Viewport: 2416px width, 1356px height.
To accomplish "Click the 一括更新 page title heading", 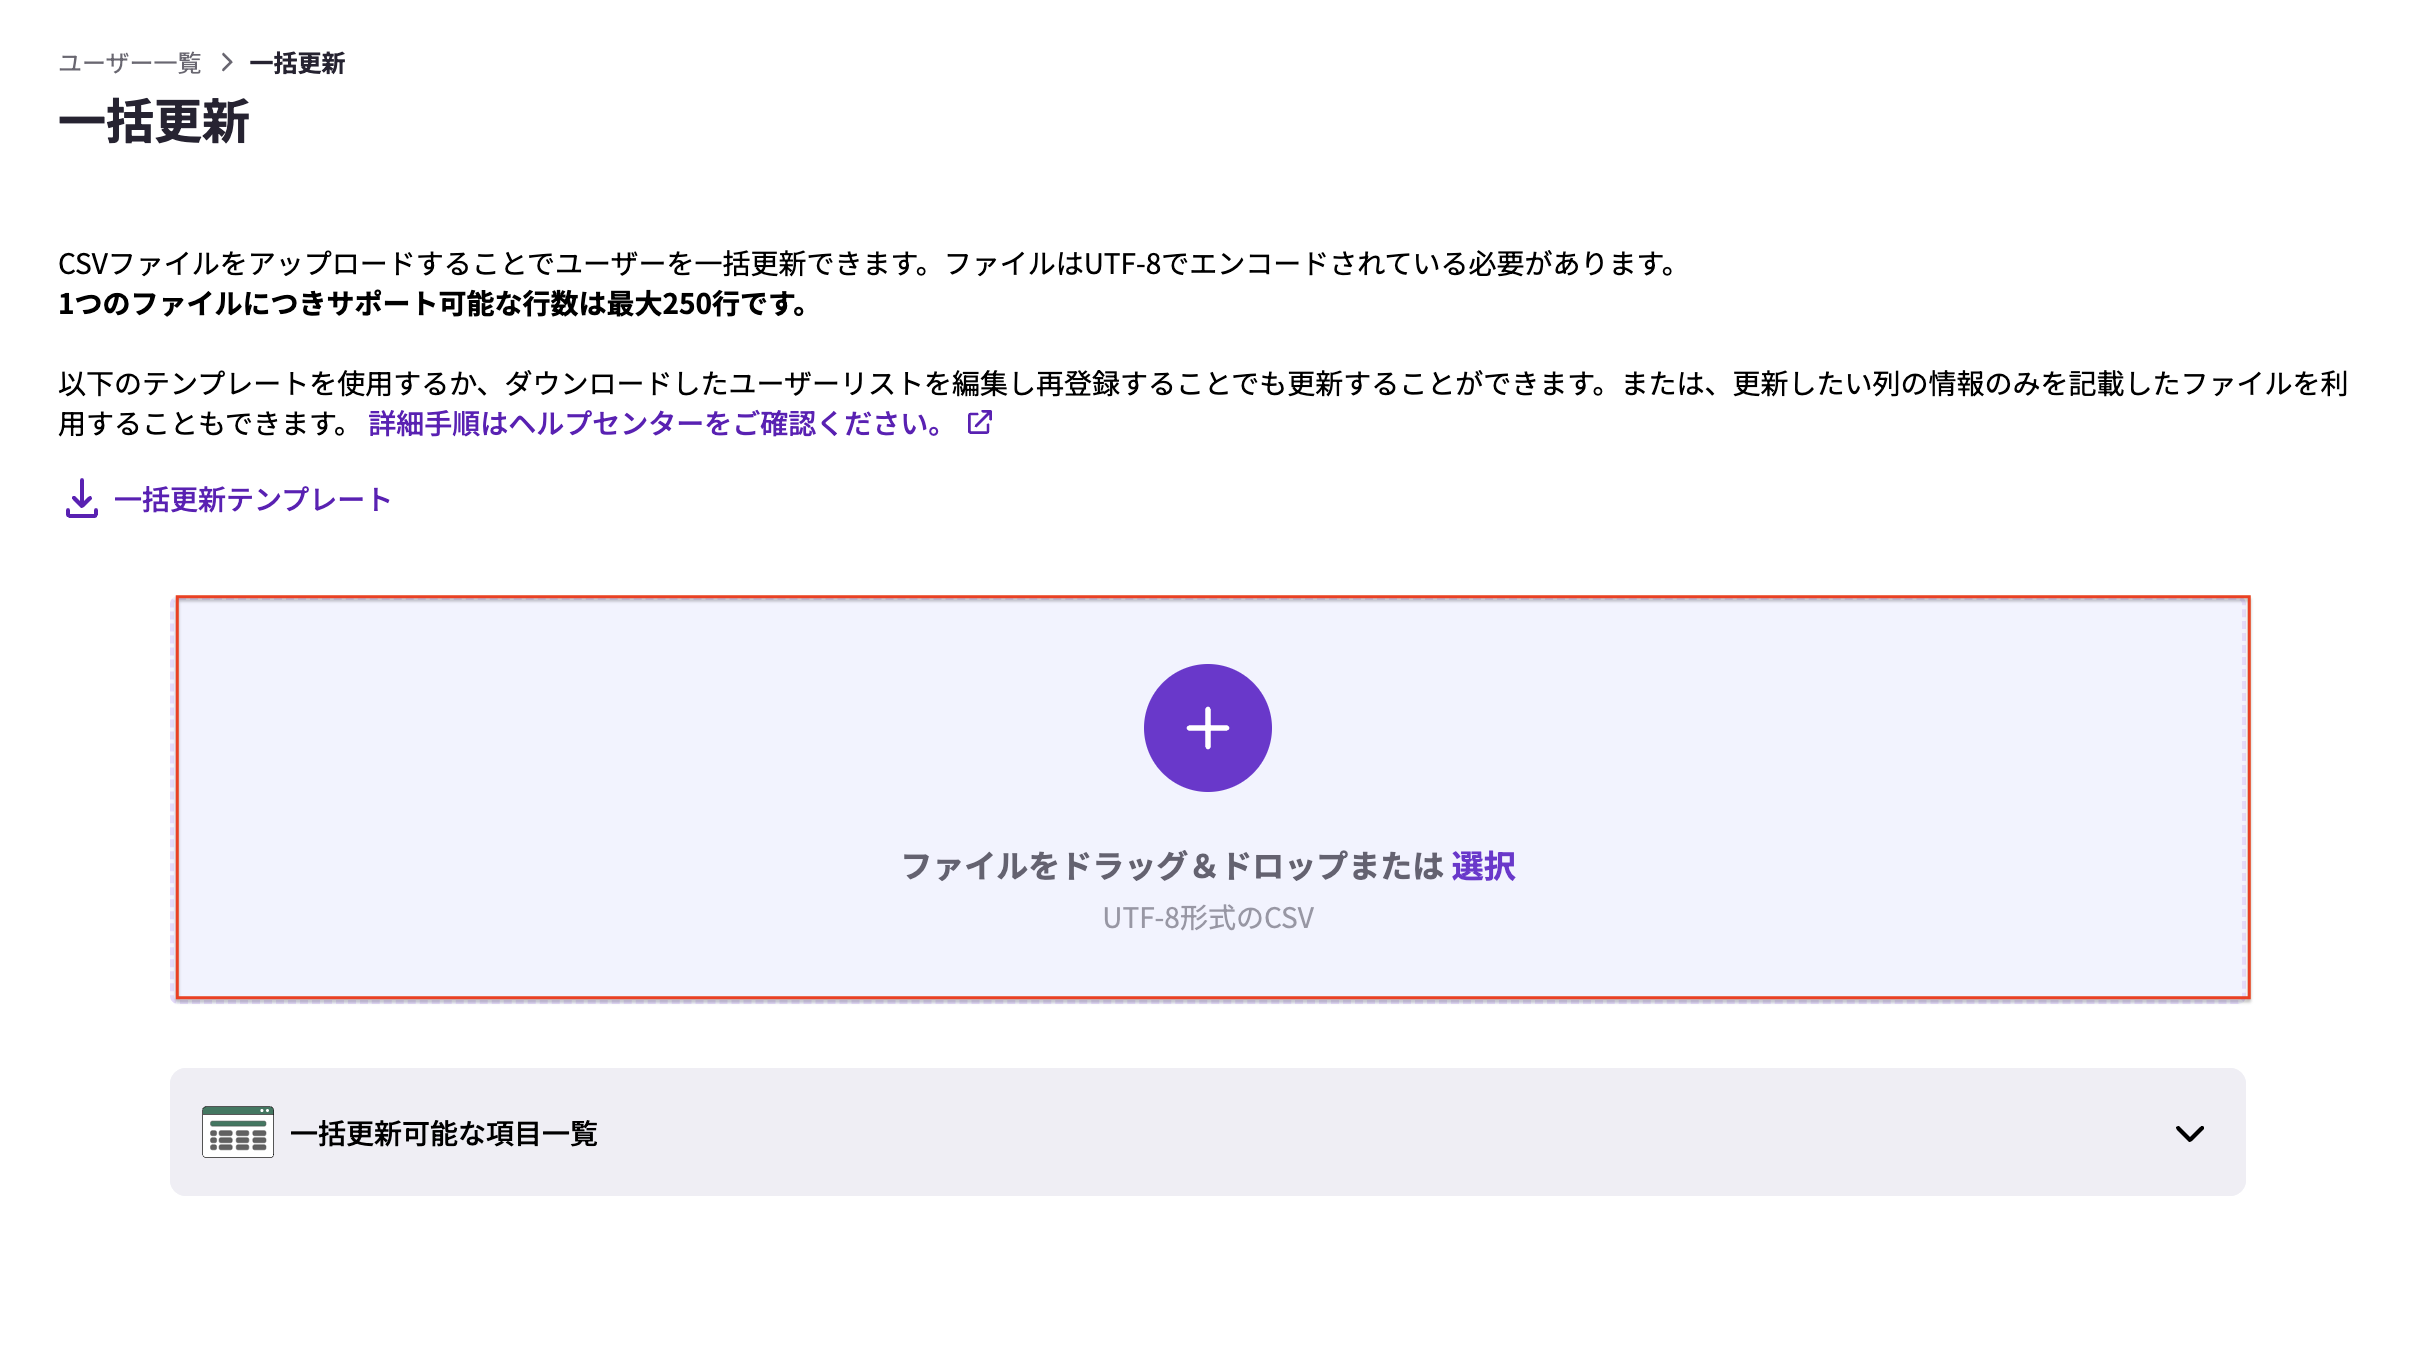I will (x=157, y=124).
